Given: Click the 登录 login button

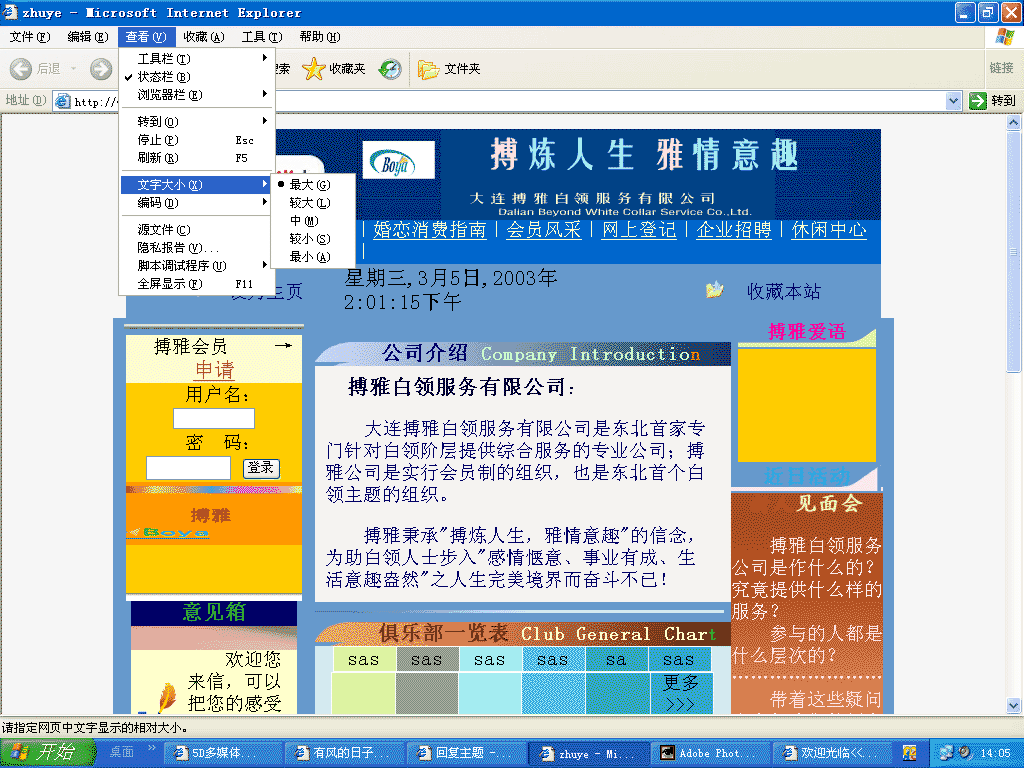Looking at the screenshot, I should [x=261, y=468].
